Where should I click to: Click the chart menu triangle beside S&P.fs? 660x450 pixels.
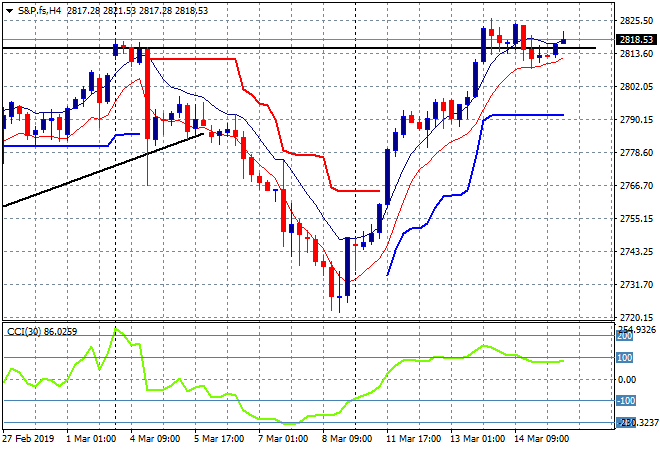point(9,11)
